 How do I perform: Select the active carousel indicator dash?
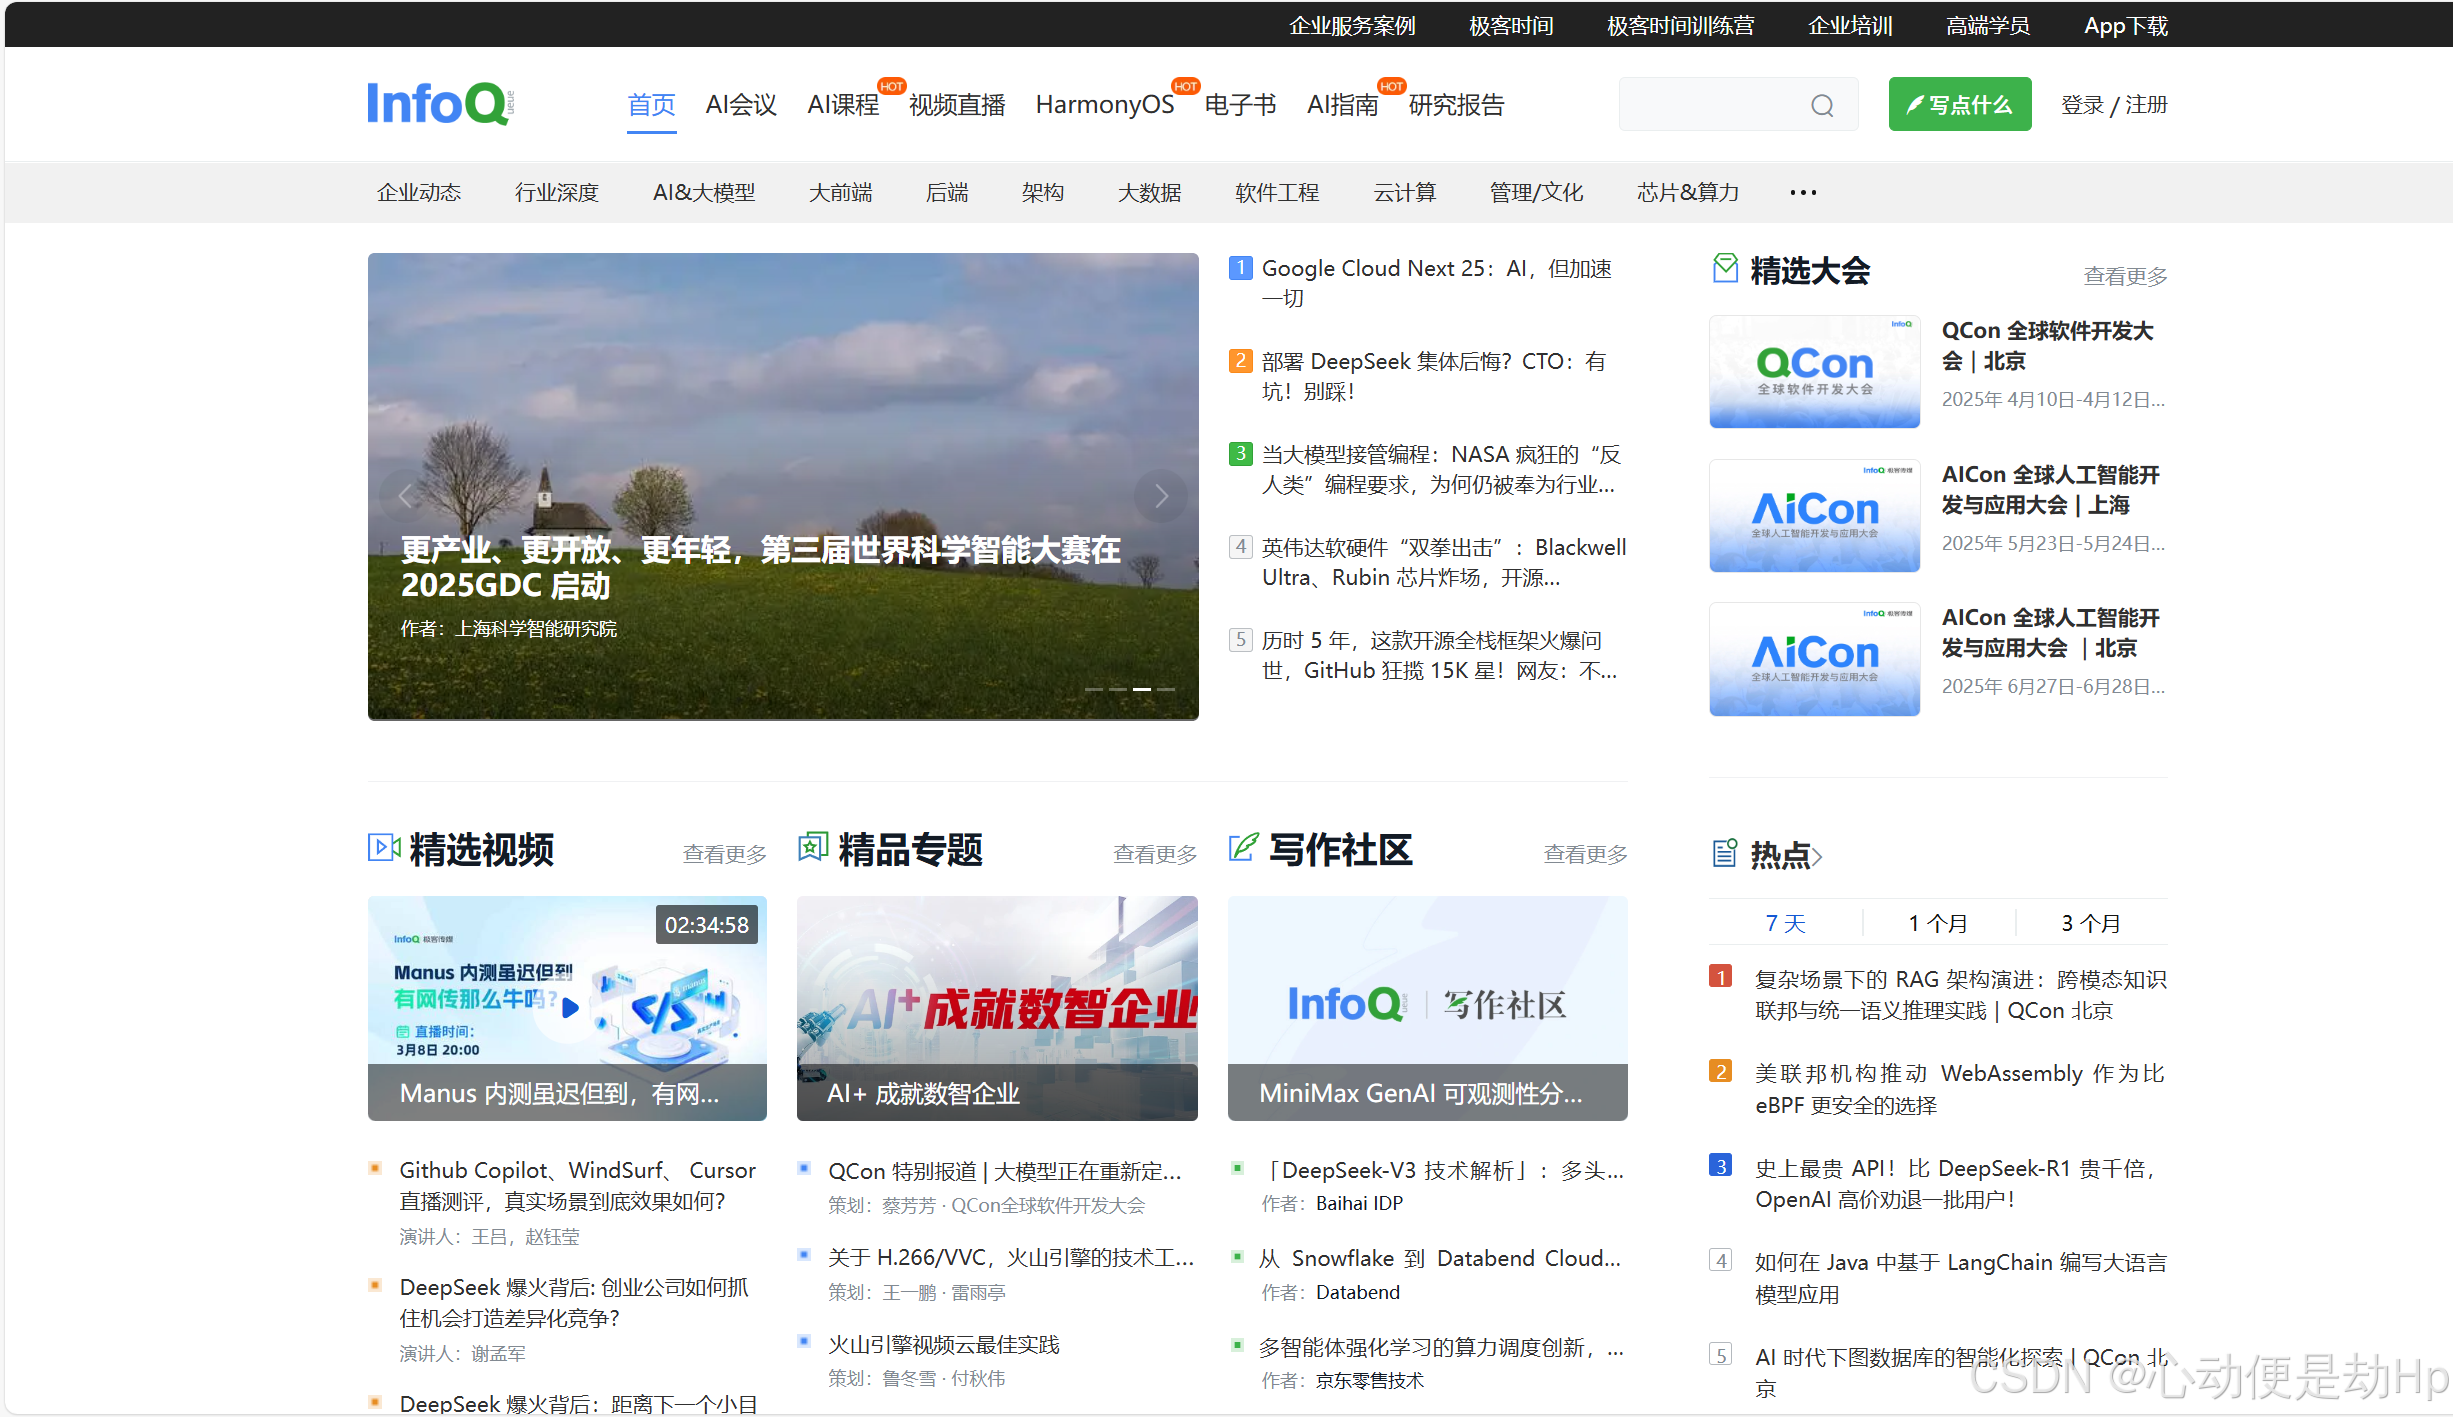pyautogui.click(x=1142, y=689)
